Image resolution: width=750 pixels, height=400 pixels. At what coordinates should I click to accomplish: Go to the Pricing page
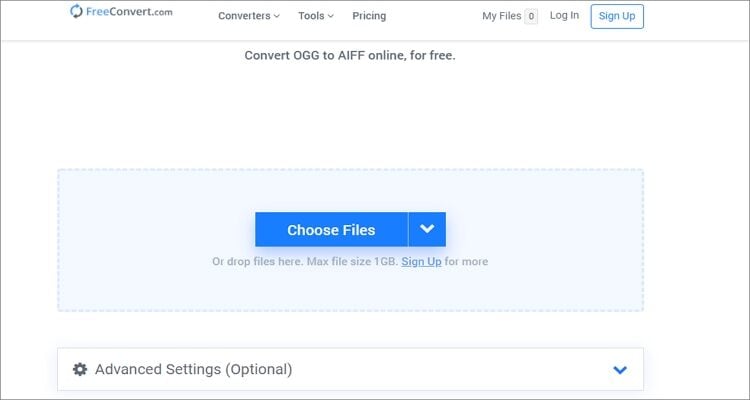tap(369, 16)
